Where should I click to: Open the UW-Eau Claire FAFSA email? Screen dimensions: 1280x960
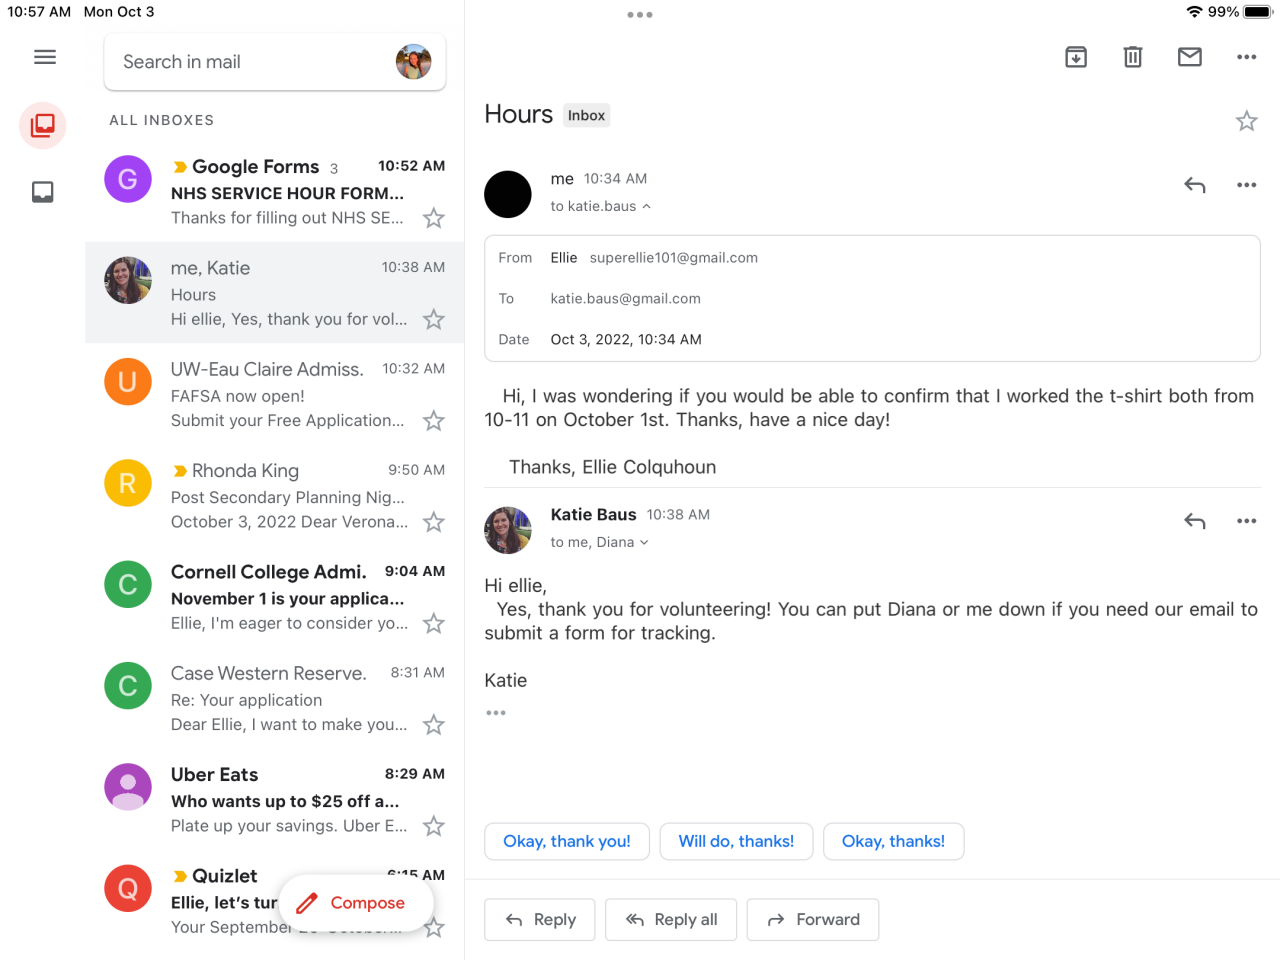287,395
